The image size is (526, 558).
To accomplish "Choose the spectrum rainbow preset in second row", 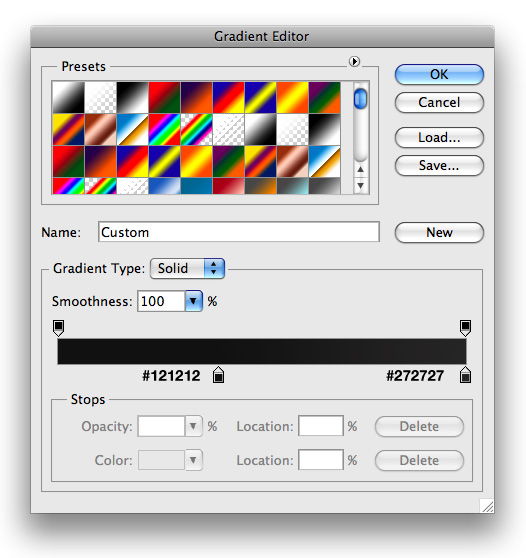I will 164,130.
